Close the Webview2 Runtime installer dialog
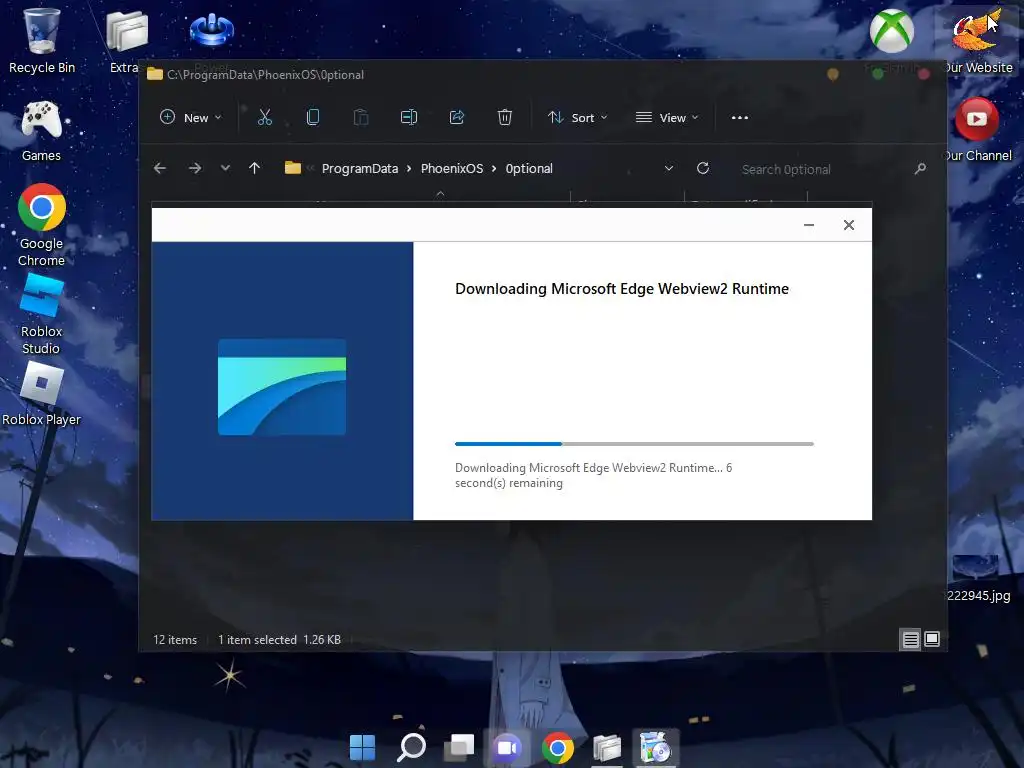Screen dimensions: 1024x768 click(848, 225)
